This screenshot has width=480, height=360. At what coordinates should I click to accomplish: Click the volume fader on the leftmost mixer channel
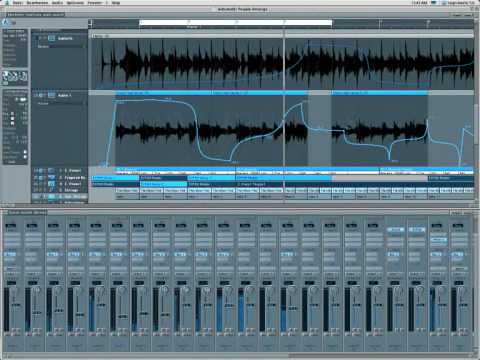coord(16,305)
